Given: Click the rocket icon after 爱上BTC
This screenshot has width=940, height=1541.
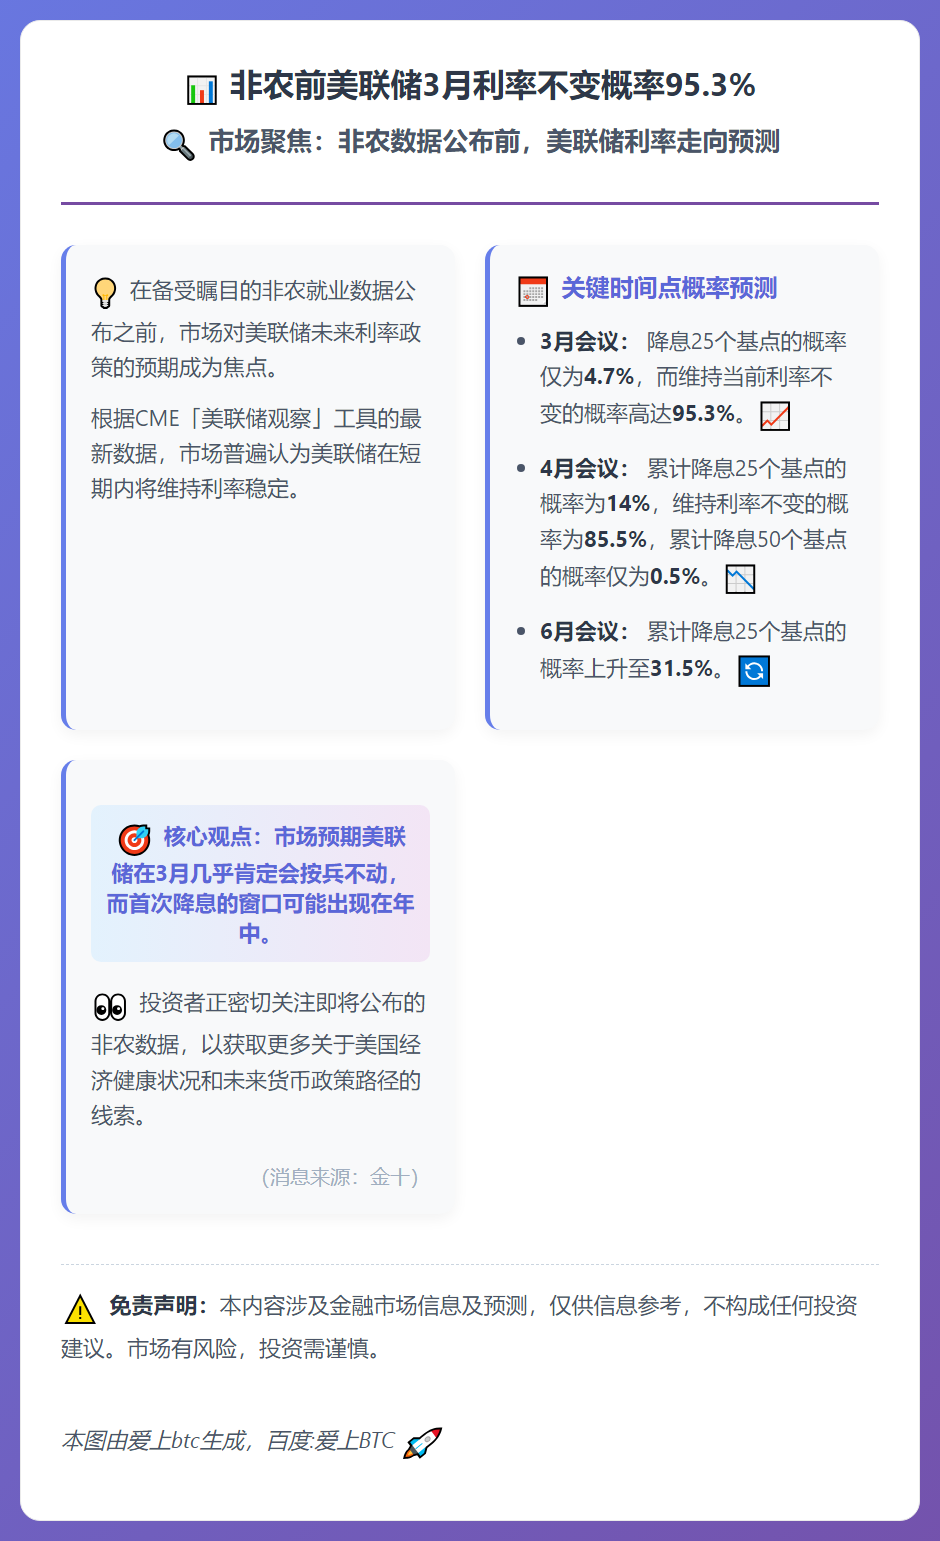Looking at the screenshot, I should tap(422, 1443).
